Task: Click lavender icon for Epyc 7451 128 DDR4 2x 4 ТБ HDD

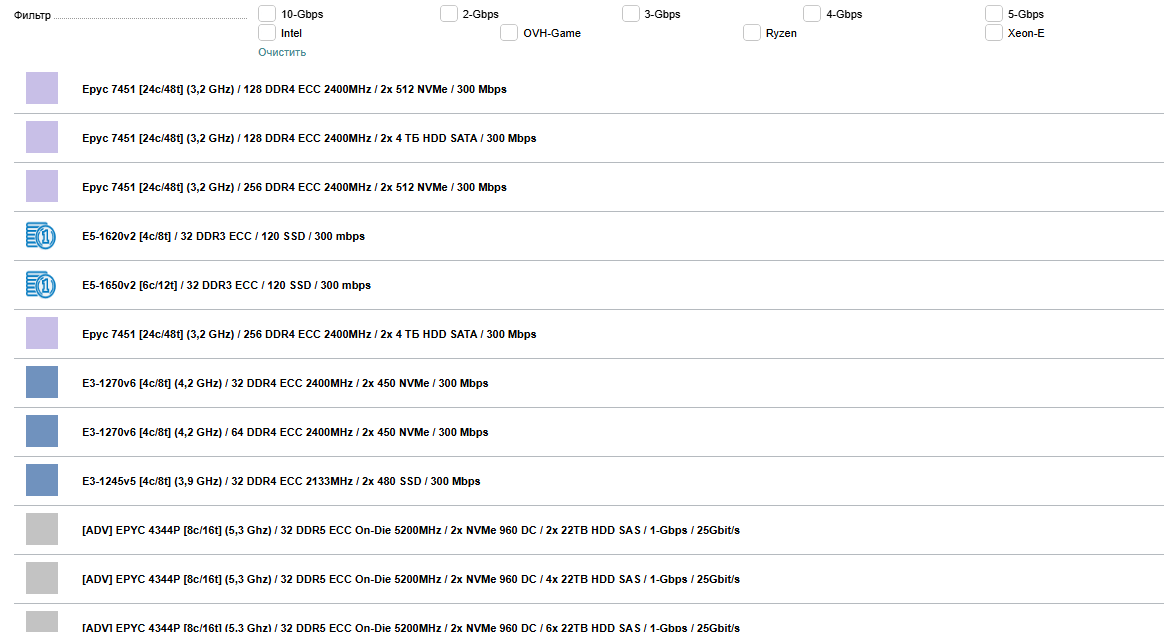Action: (42, 137)
